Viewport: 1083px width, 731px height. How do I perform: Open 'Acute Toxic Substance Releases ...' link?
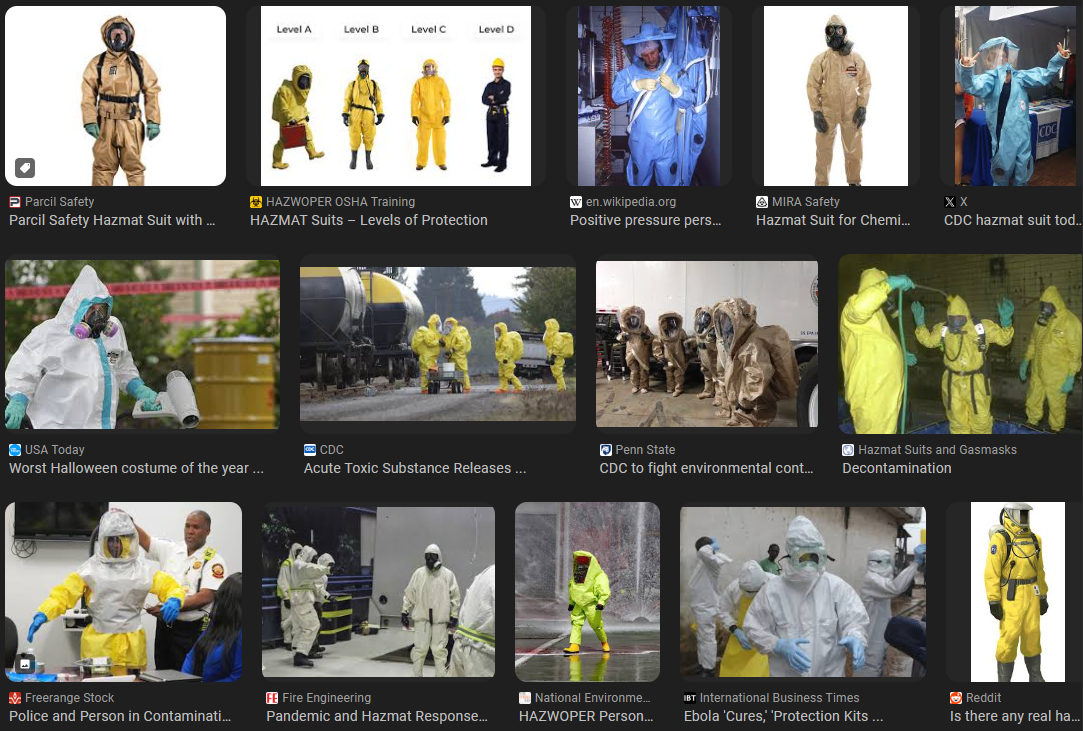pos(415,468)
